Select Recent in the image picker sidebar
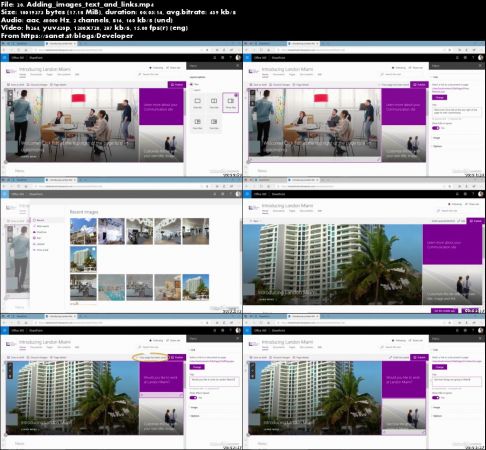Screen dimensions: 486x450 [x=40, y=220]
